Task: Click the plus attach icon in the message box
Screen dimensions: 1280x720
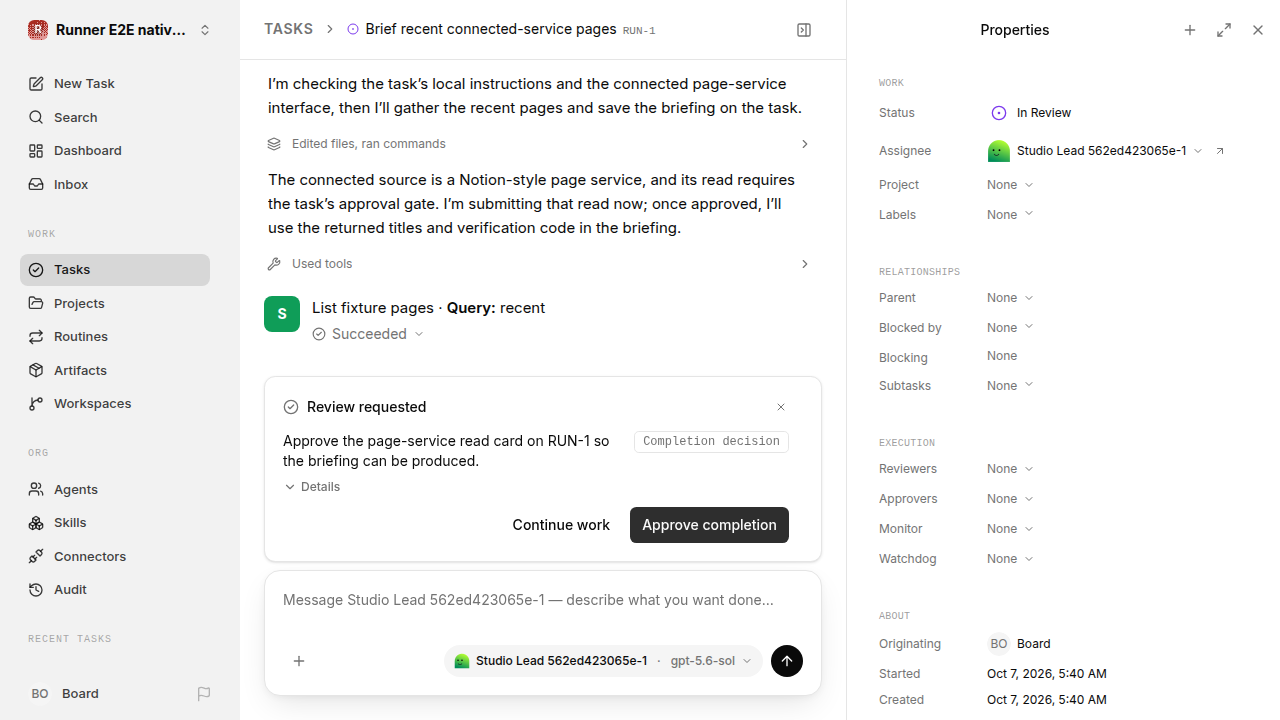Action: [299, 661]
